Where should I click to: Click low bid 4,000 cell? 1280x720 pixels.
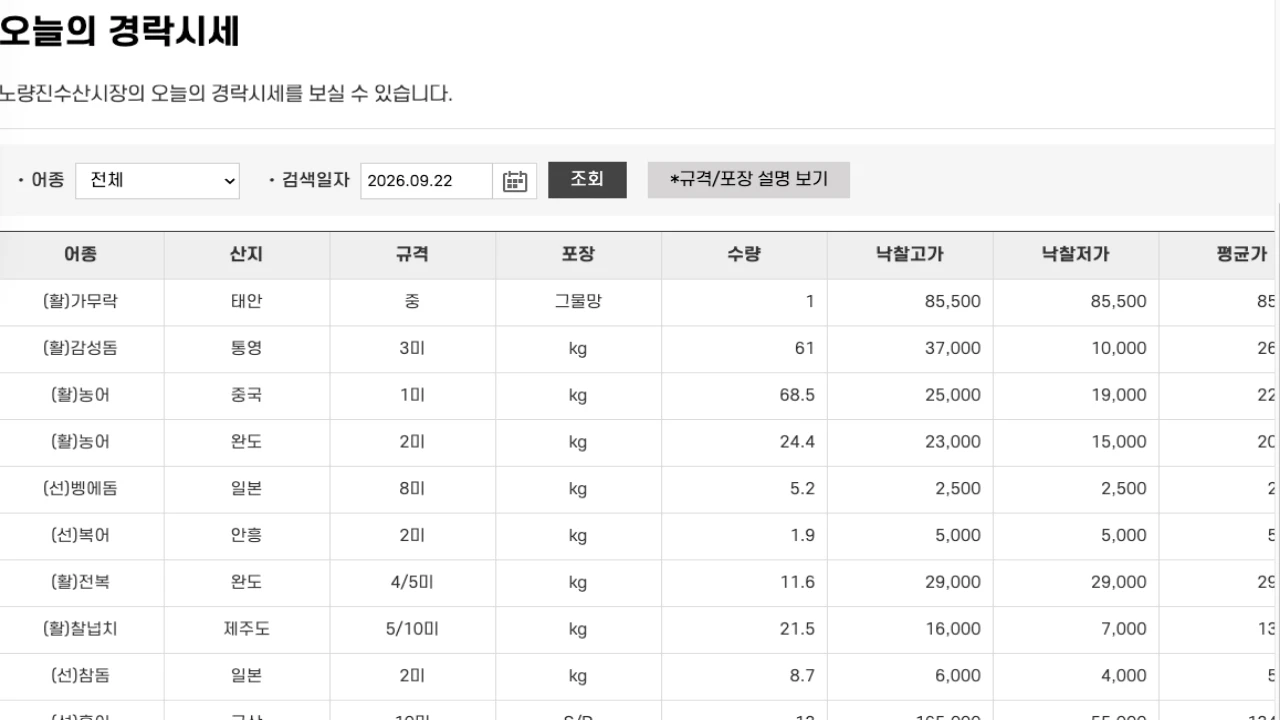(1076, 676)
